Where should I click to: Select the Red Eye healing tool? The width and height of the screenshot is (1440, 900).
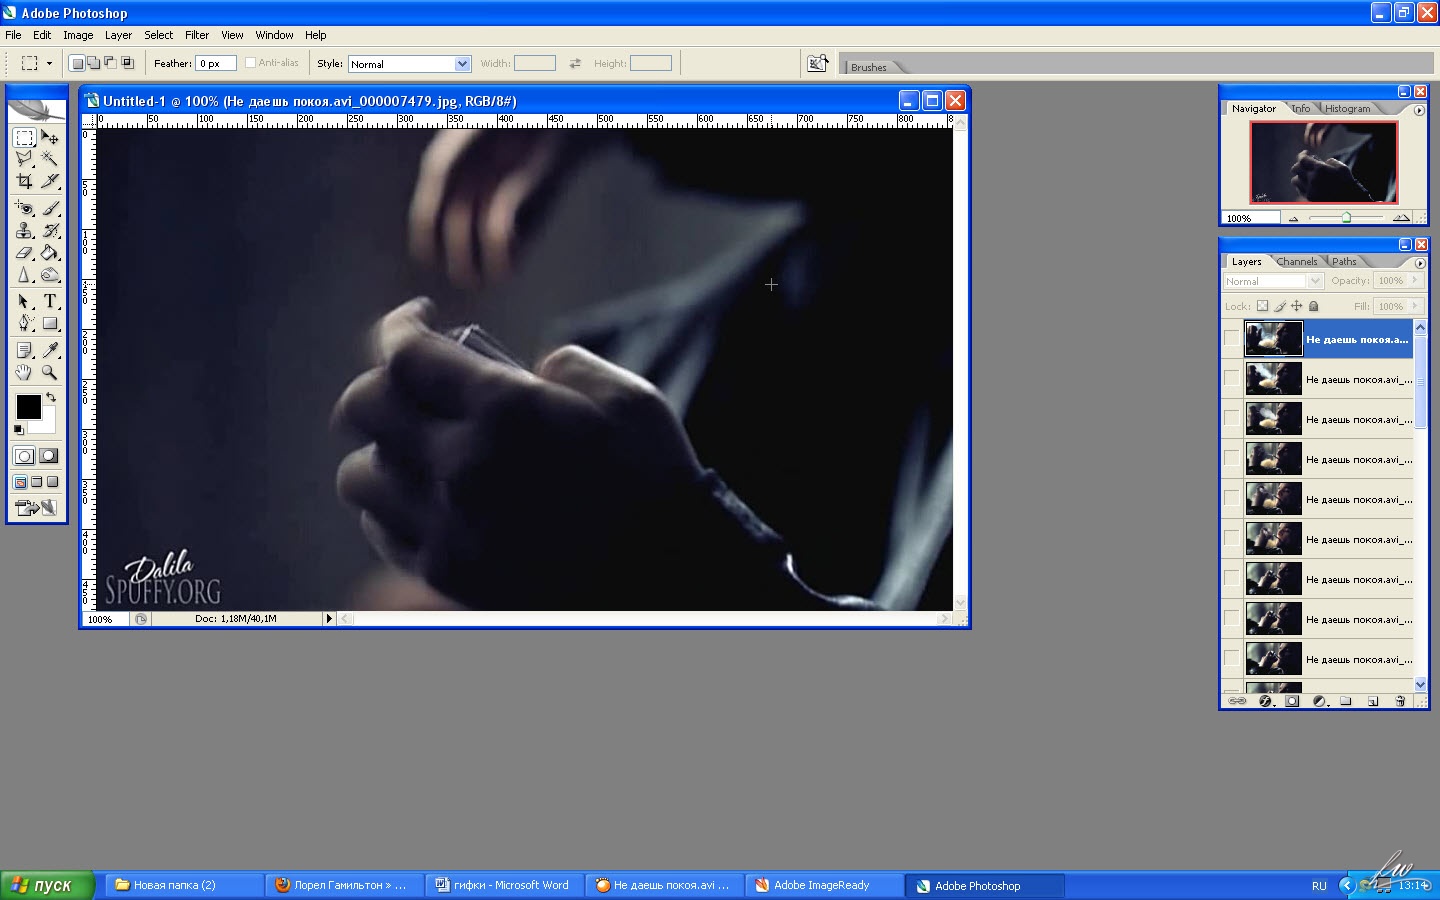(x=24, y=208)
